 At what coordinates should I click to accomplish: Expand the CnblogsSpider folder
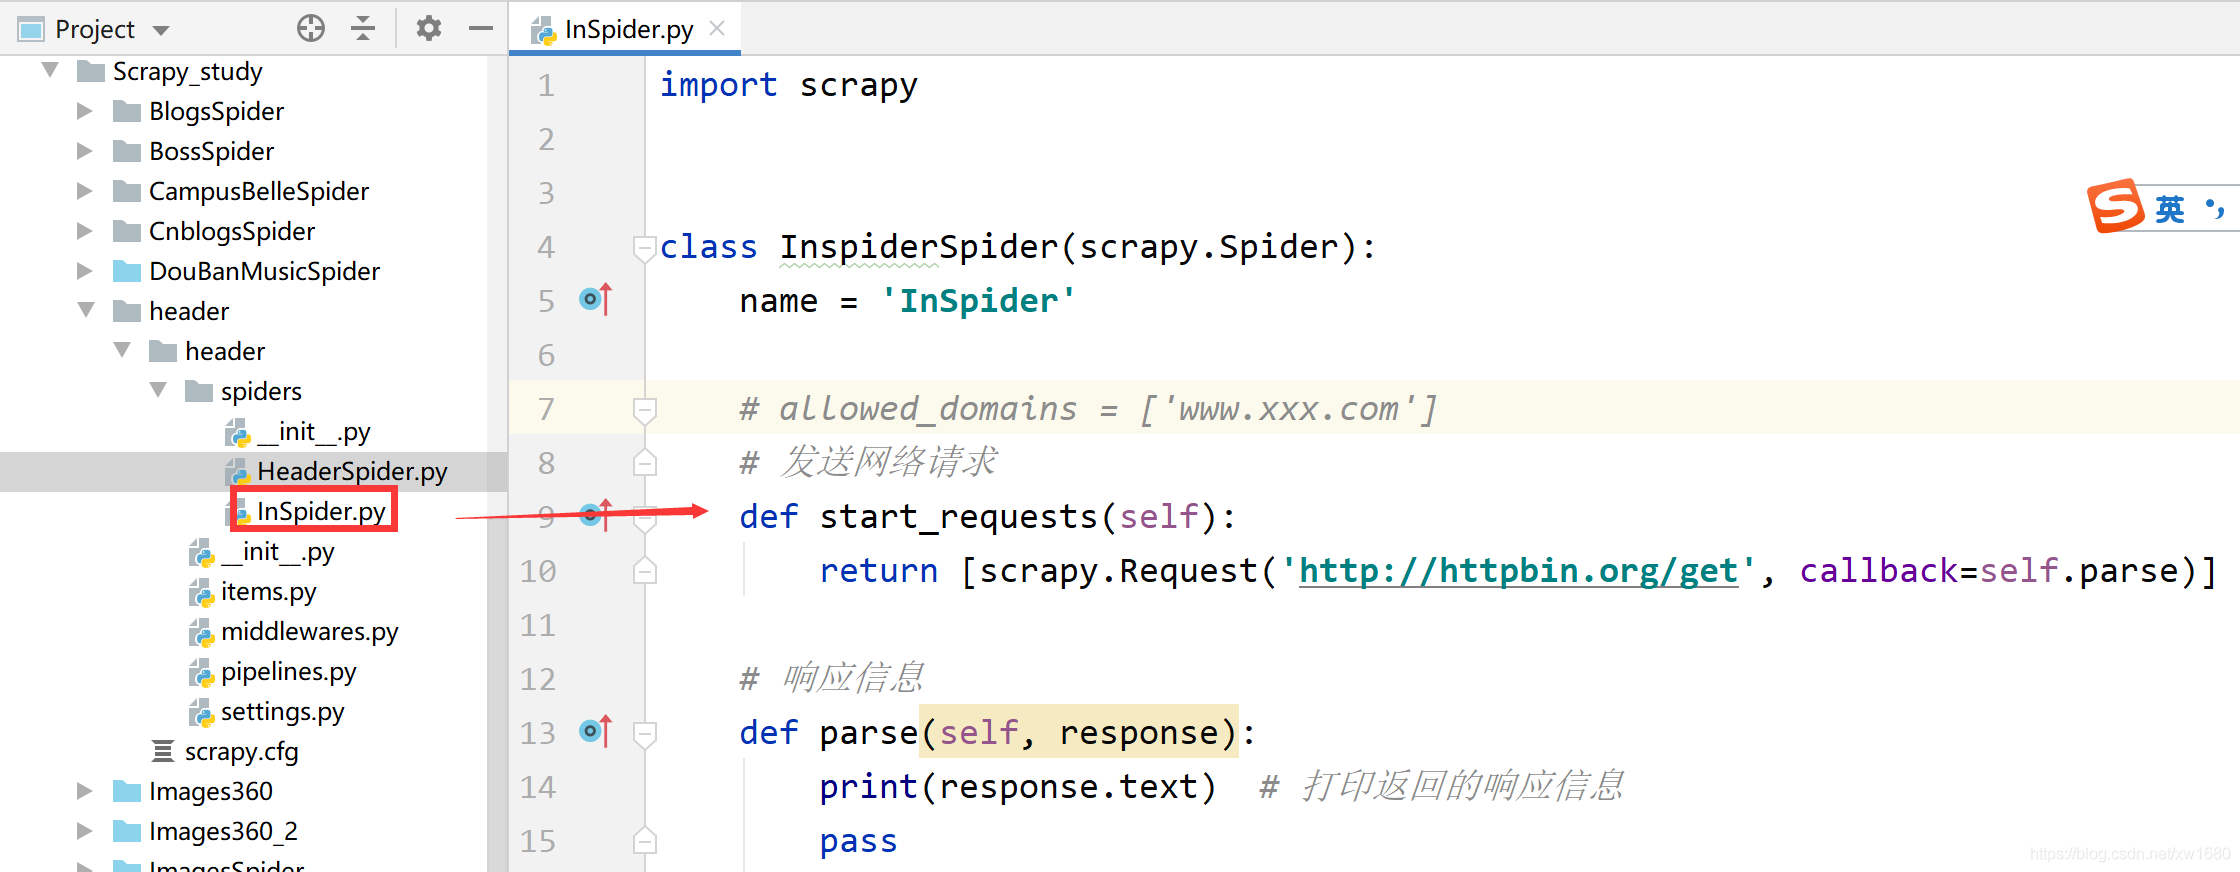[85, 231]
